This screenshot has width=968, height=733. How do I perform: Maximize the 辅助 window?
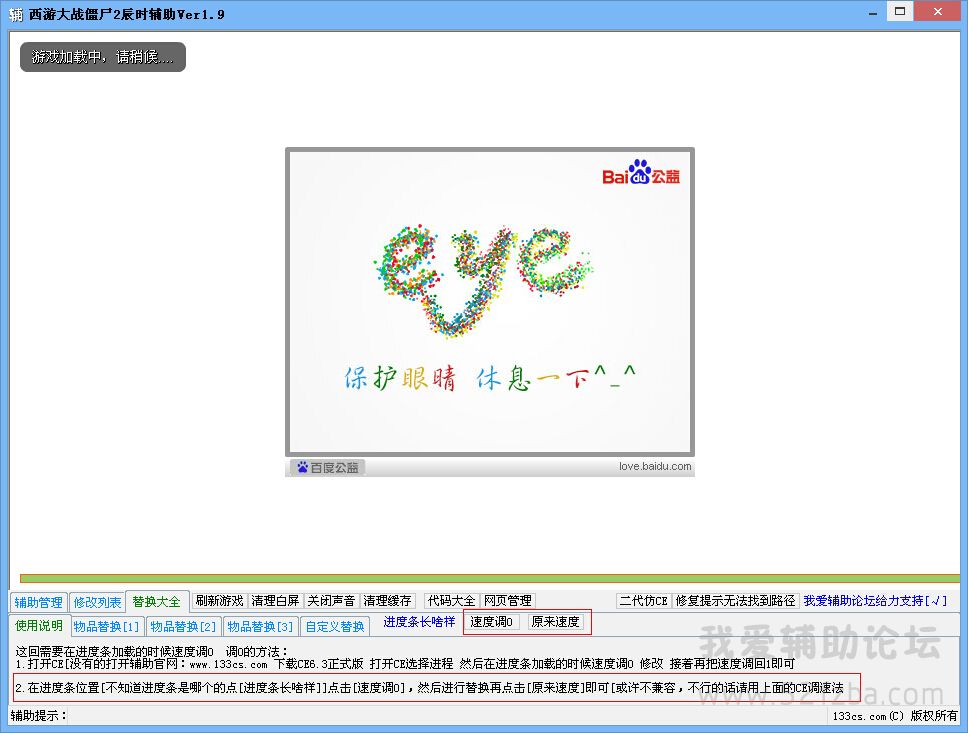point(900,12)
